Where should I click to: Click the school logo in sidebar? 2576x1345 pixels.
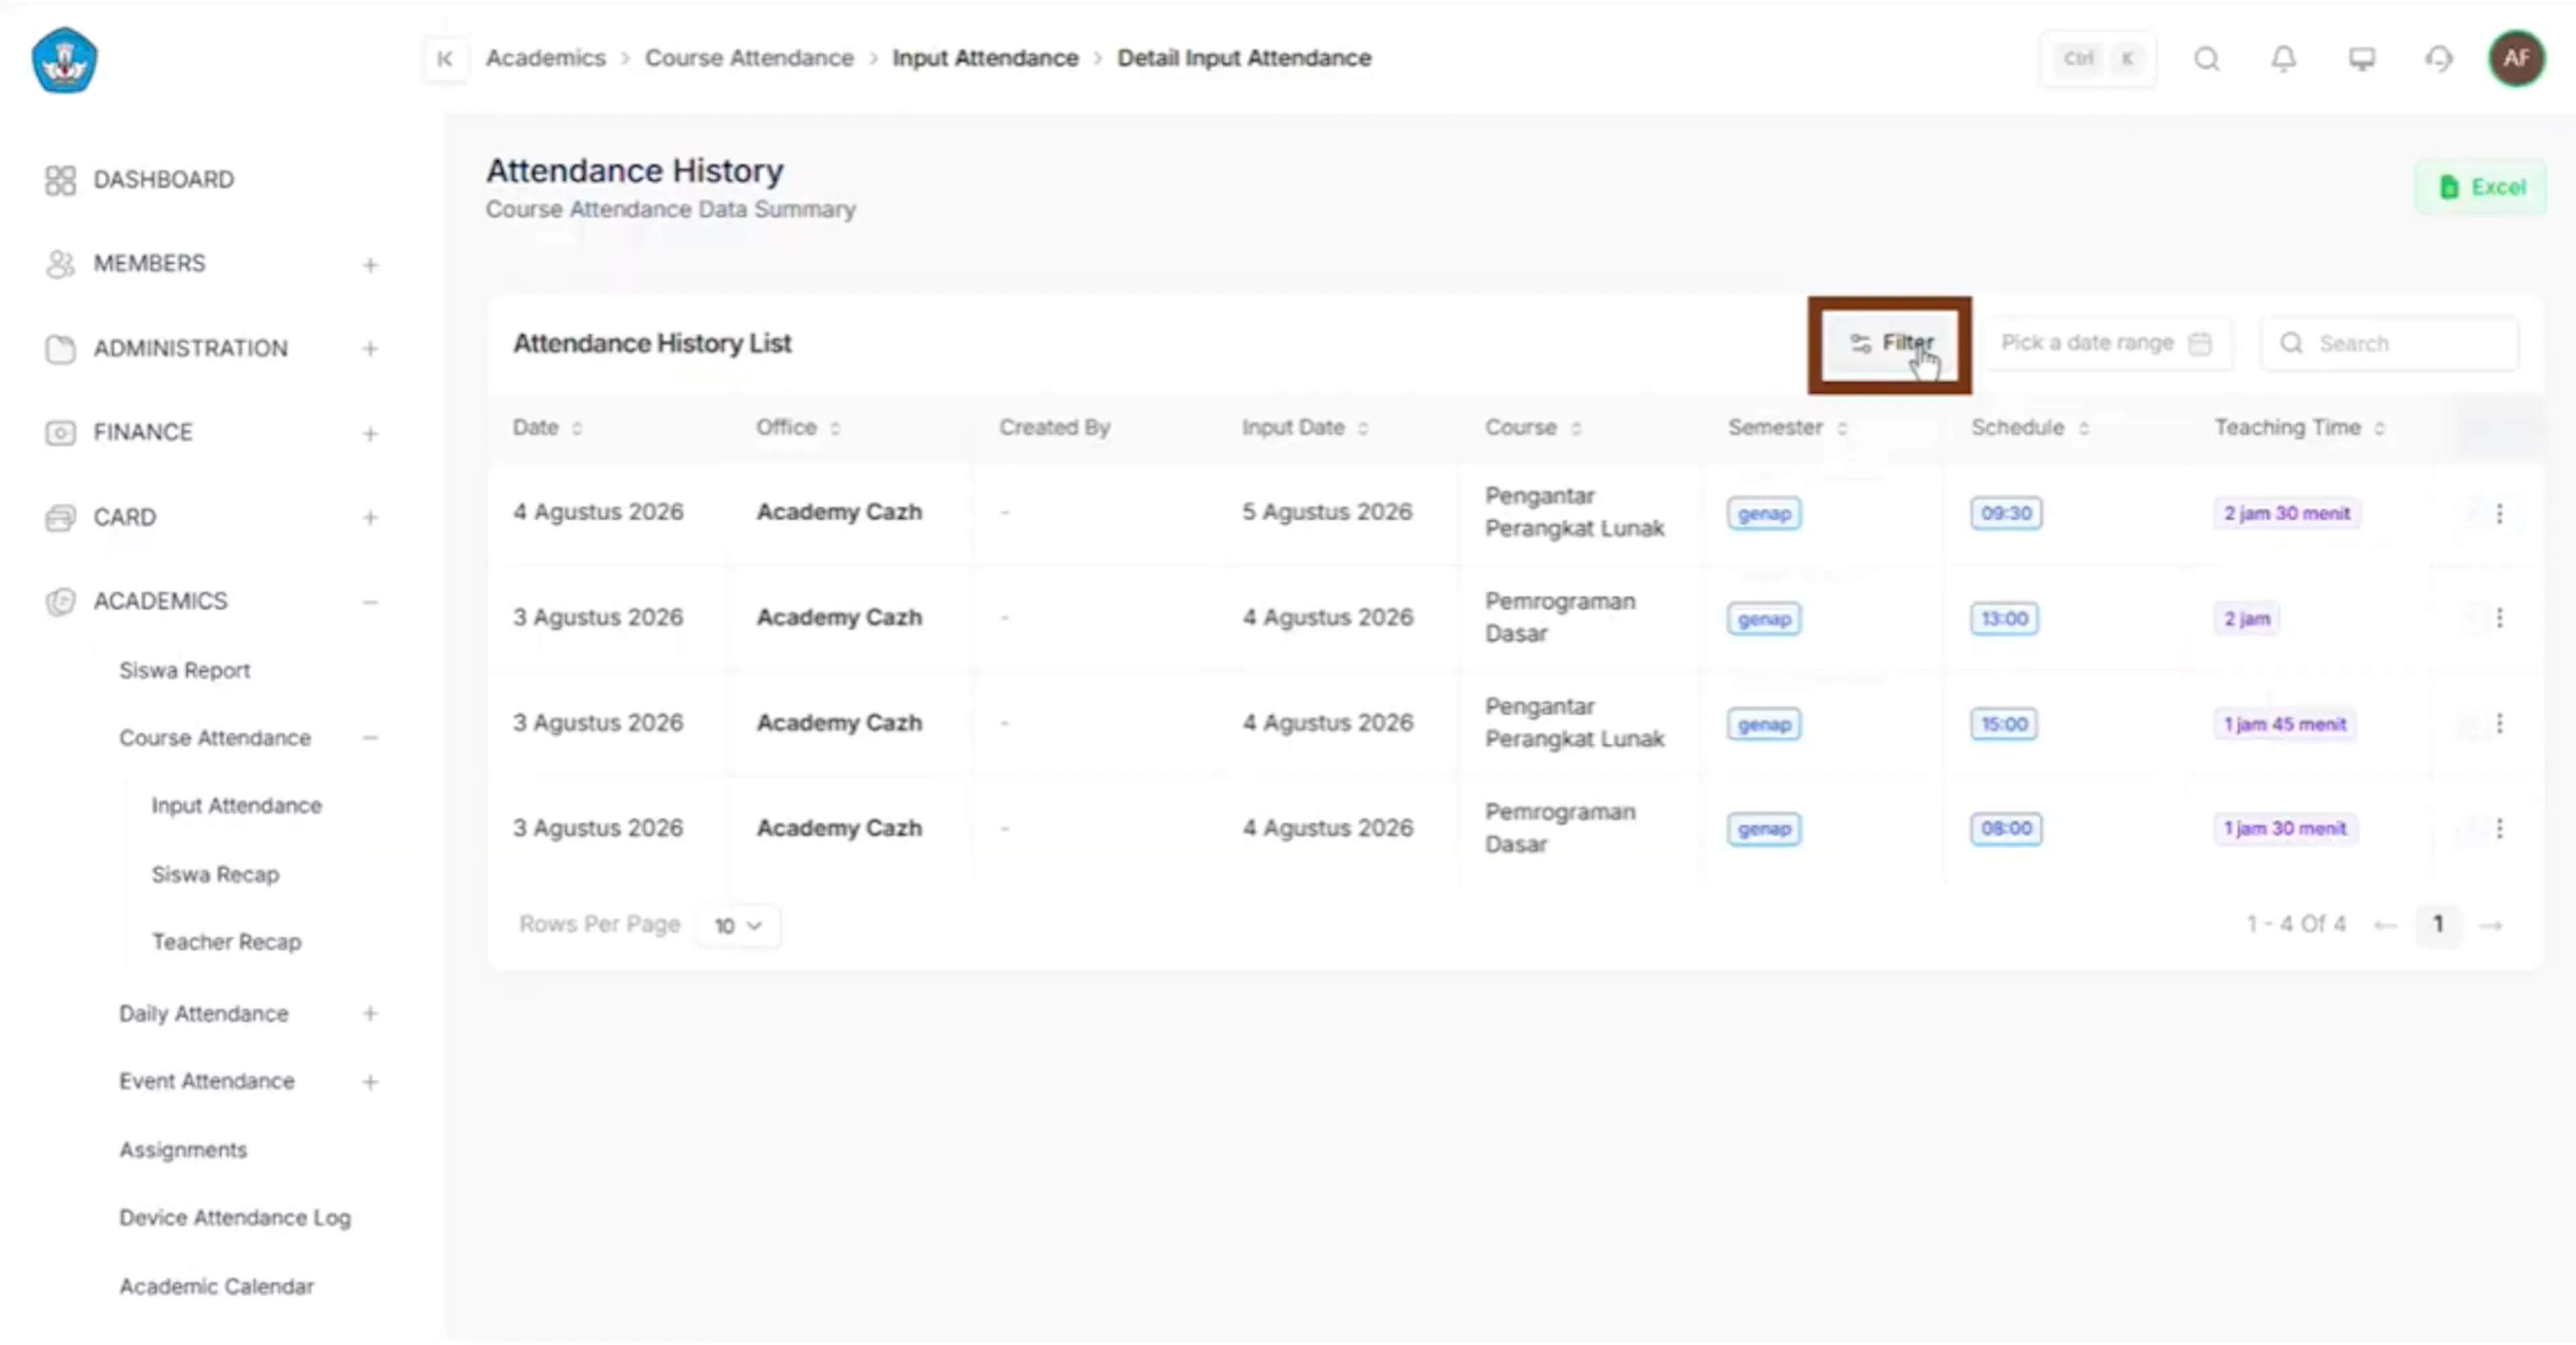click(x=65, y=60)
